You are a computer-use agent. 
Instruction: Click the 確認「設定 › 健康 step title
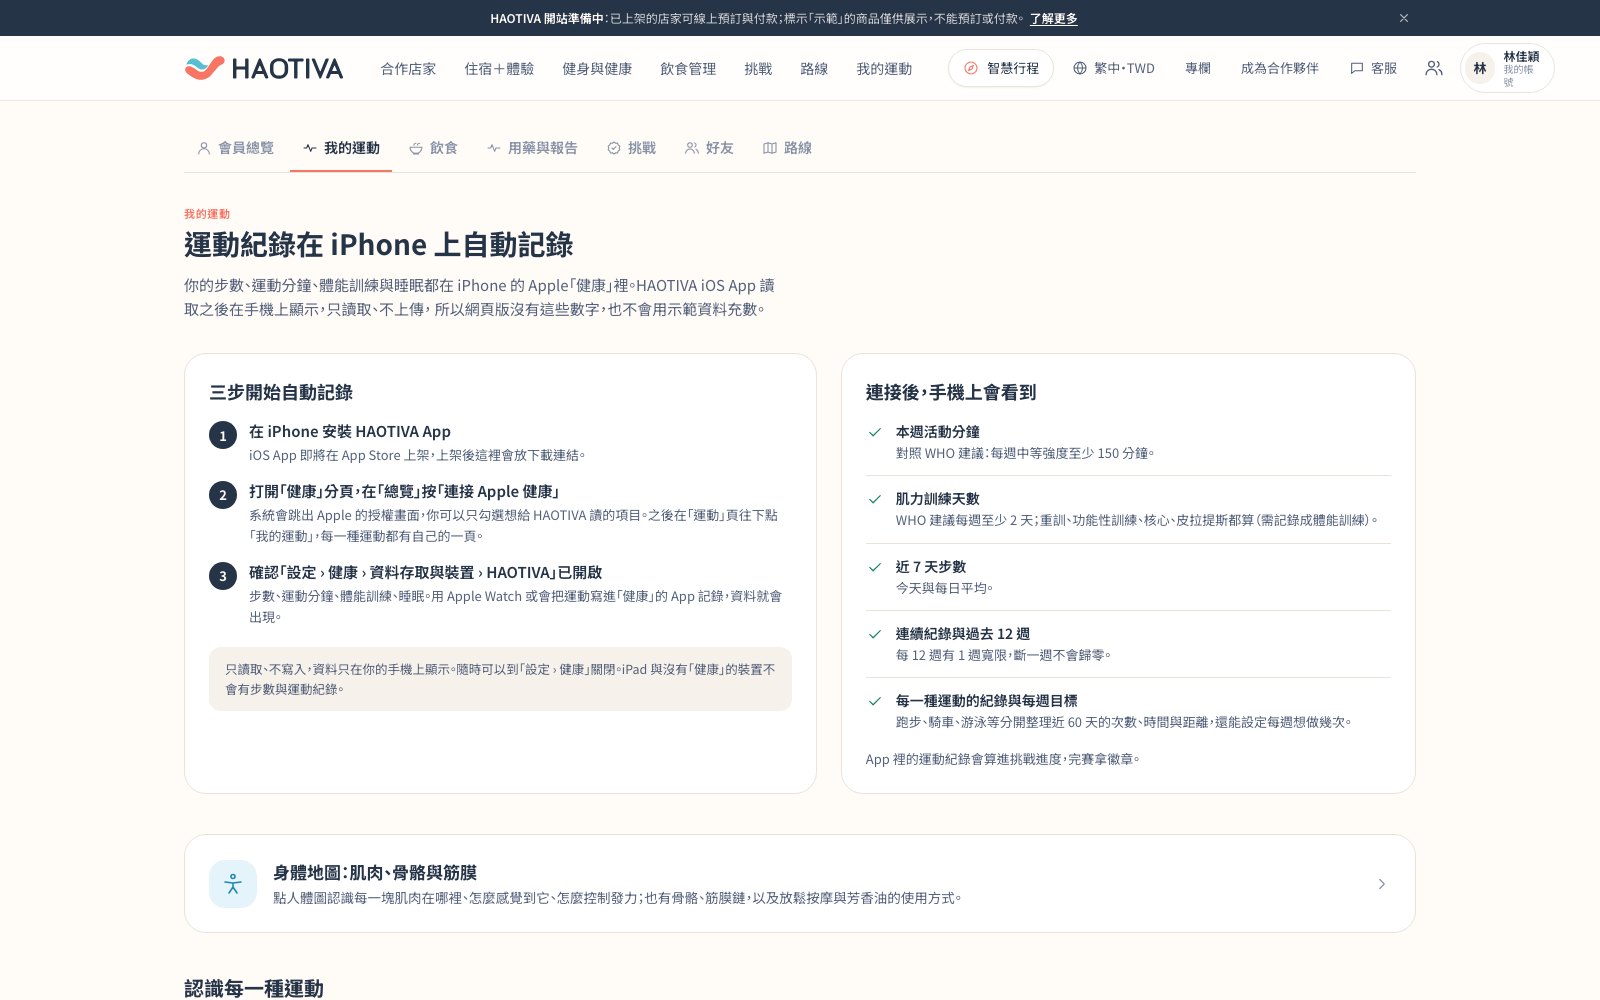pyautogui.click(x=426, y=573)
